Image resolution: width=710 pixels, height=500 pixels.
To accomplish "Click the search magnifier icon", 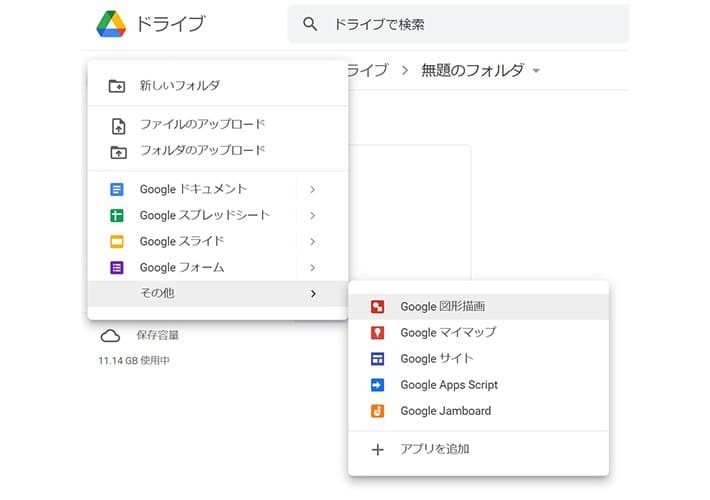I will [x=310, y=24].
